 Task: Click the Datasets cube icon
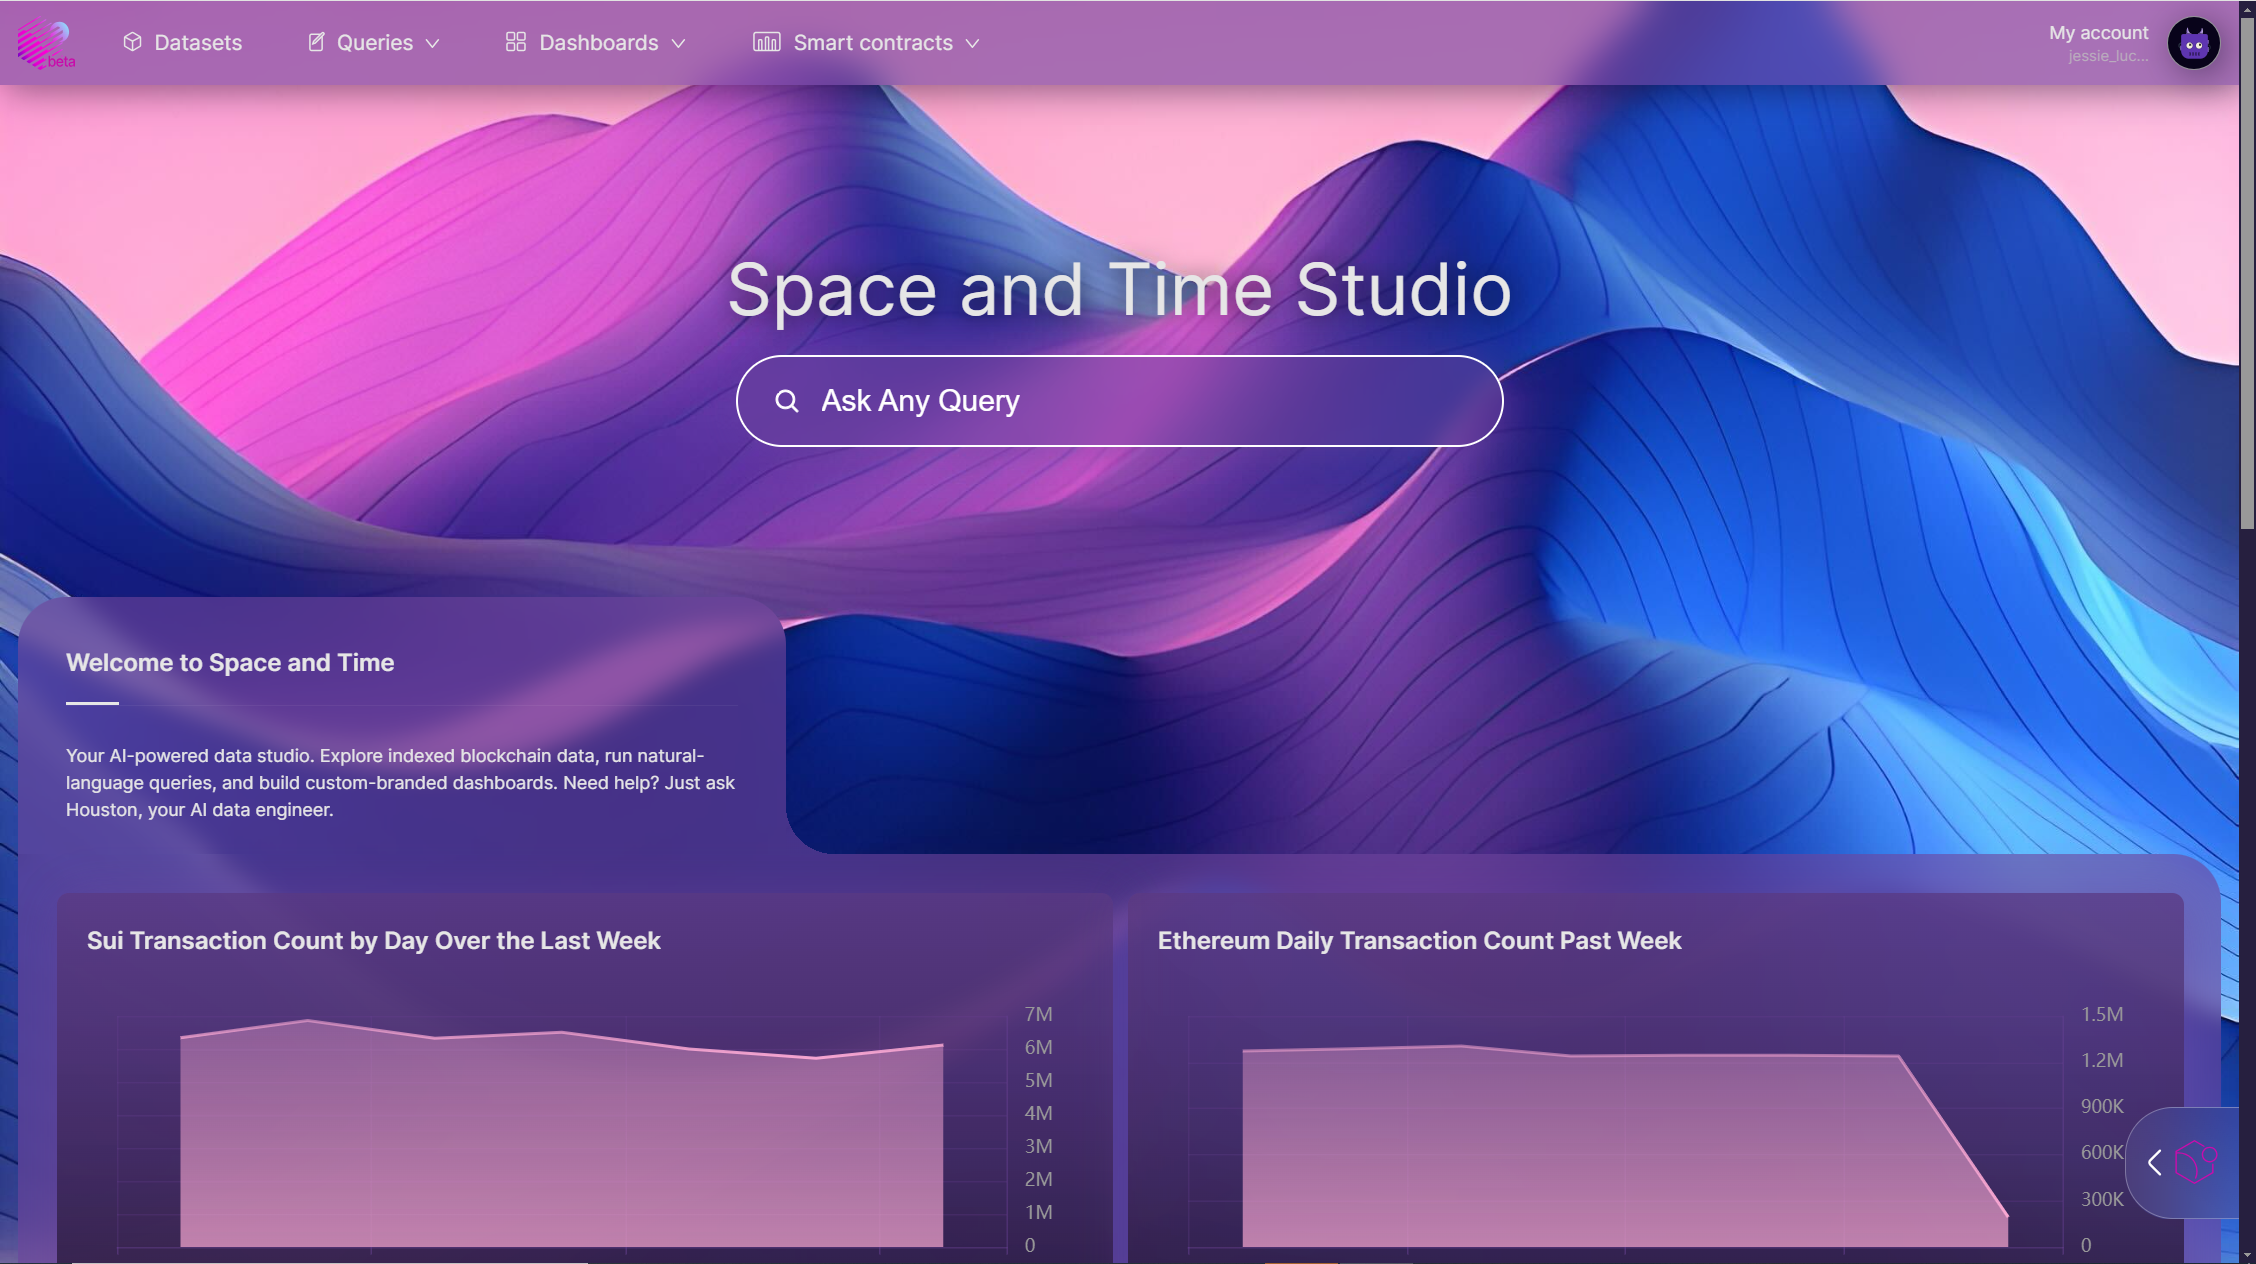tap(132, 42)
